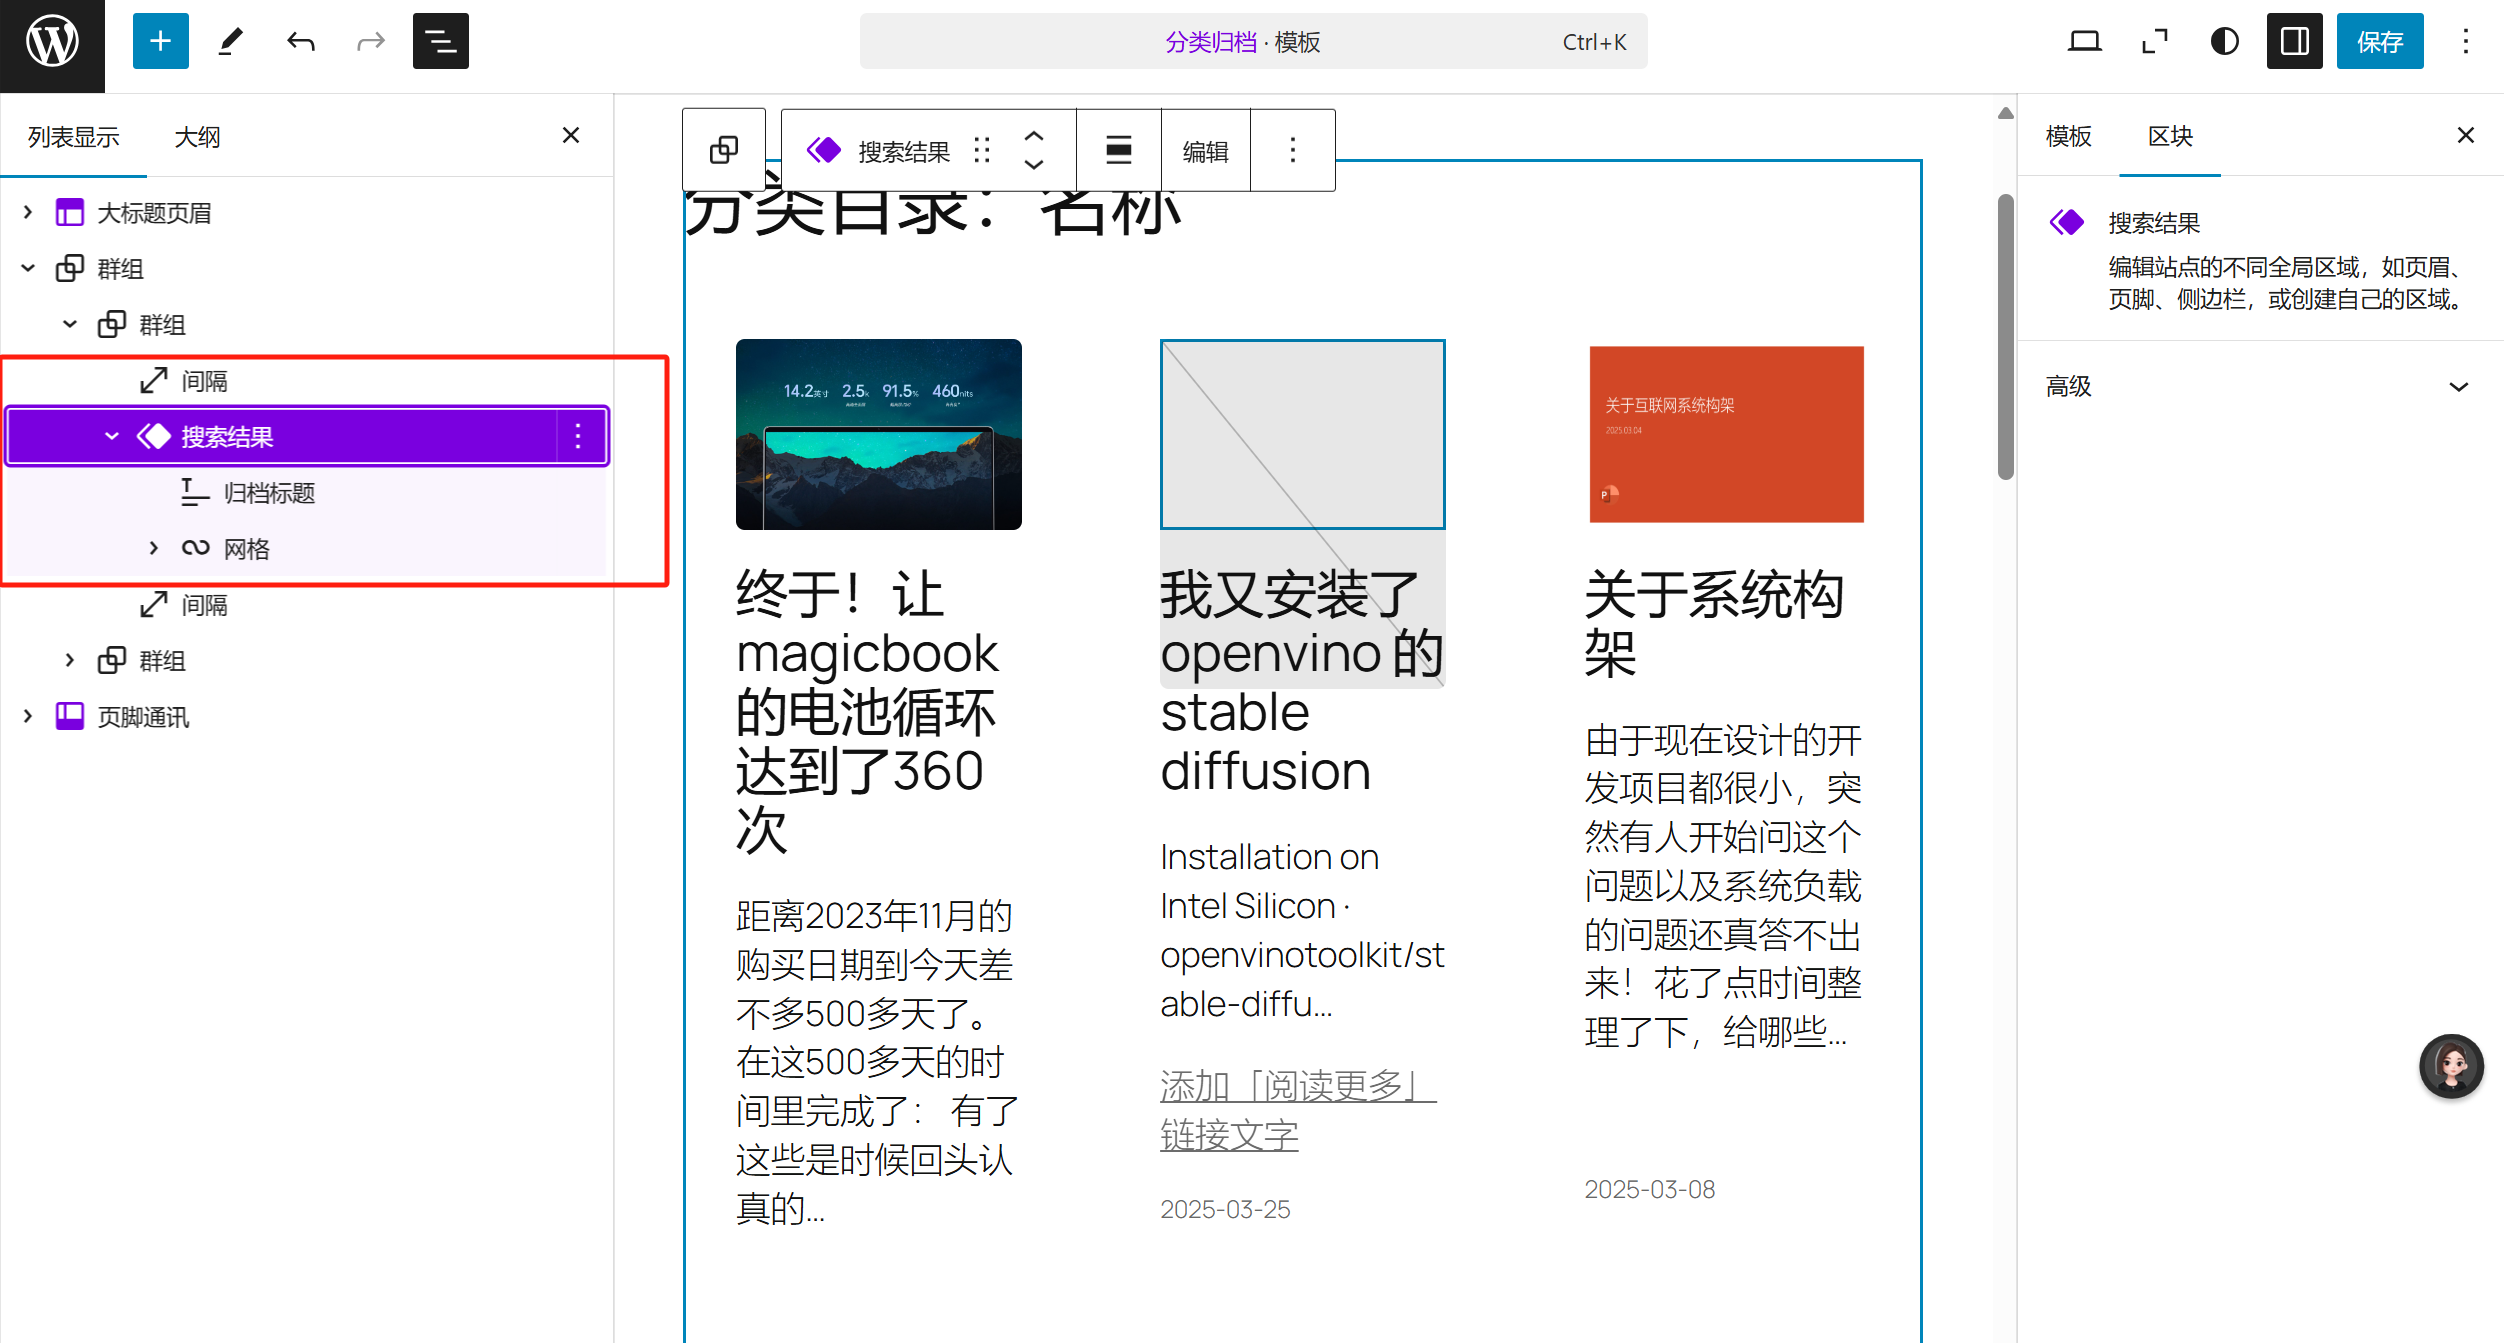Open the 分类归档 模板 command palette
The image size is (2504, 1343).
1253,42
